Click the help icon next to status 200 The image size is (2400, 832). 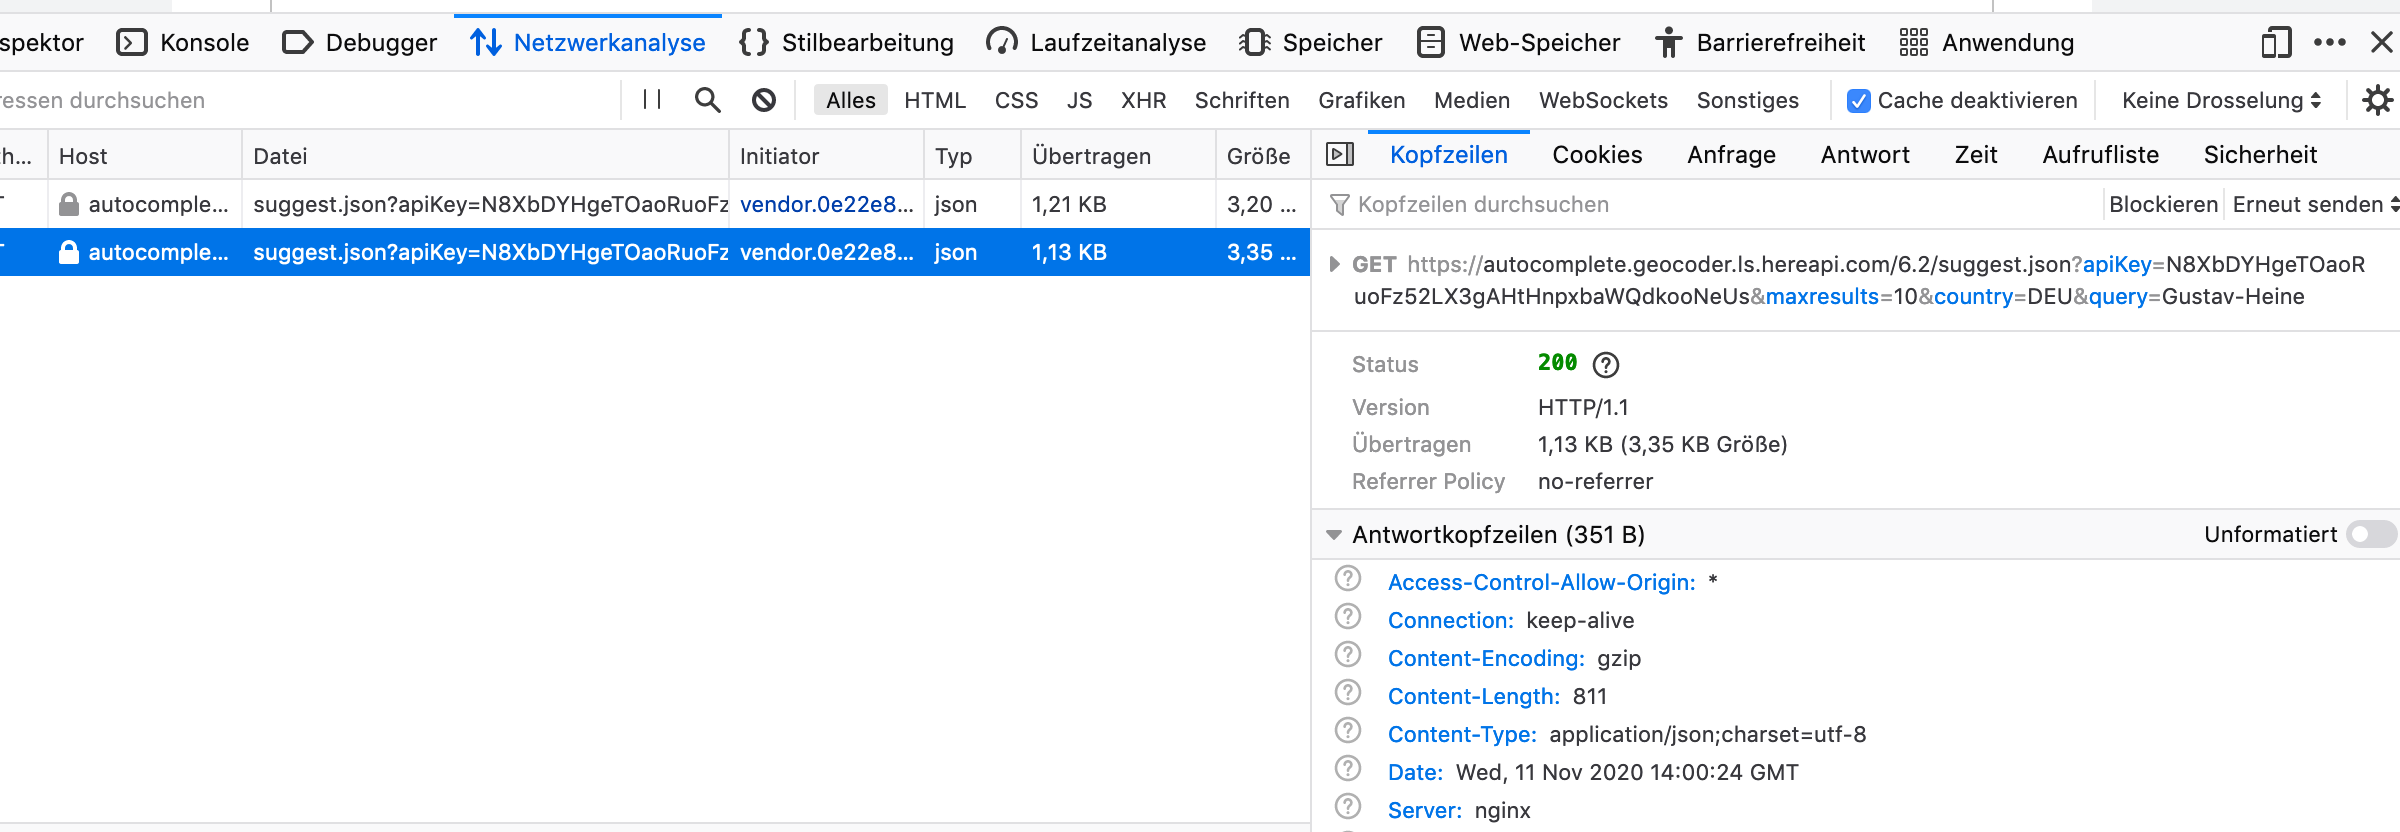click(1606, 365)
